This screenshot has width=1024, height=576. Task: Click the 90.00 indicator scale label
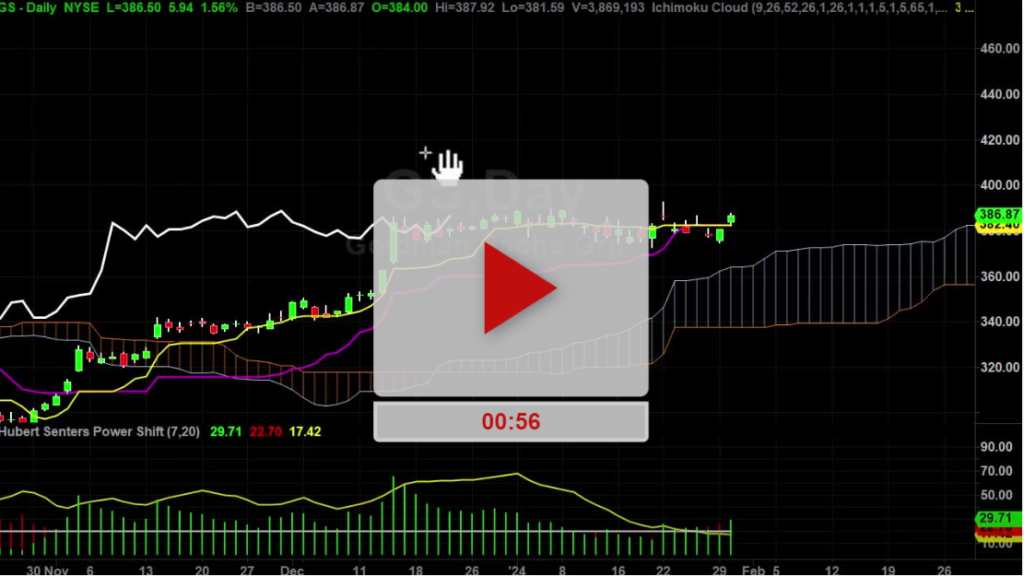coord(997,447)
